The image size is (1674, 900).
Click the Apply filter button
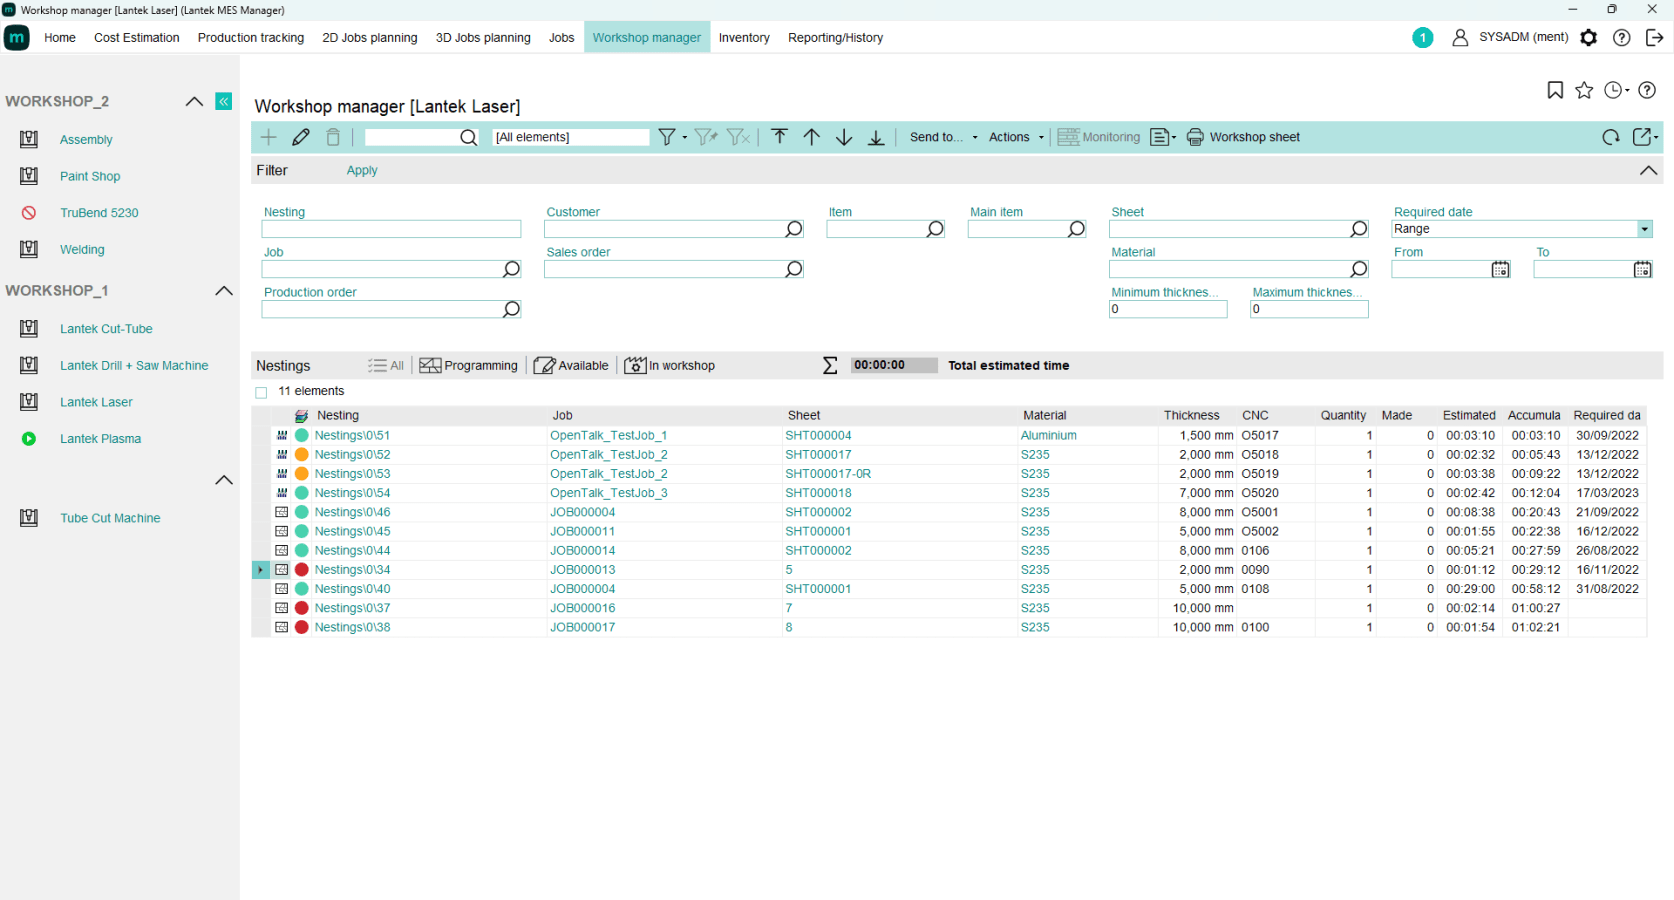point(362,171)
